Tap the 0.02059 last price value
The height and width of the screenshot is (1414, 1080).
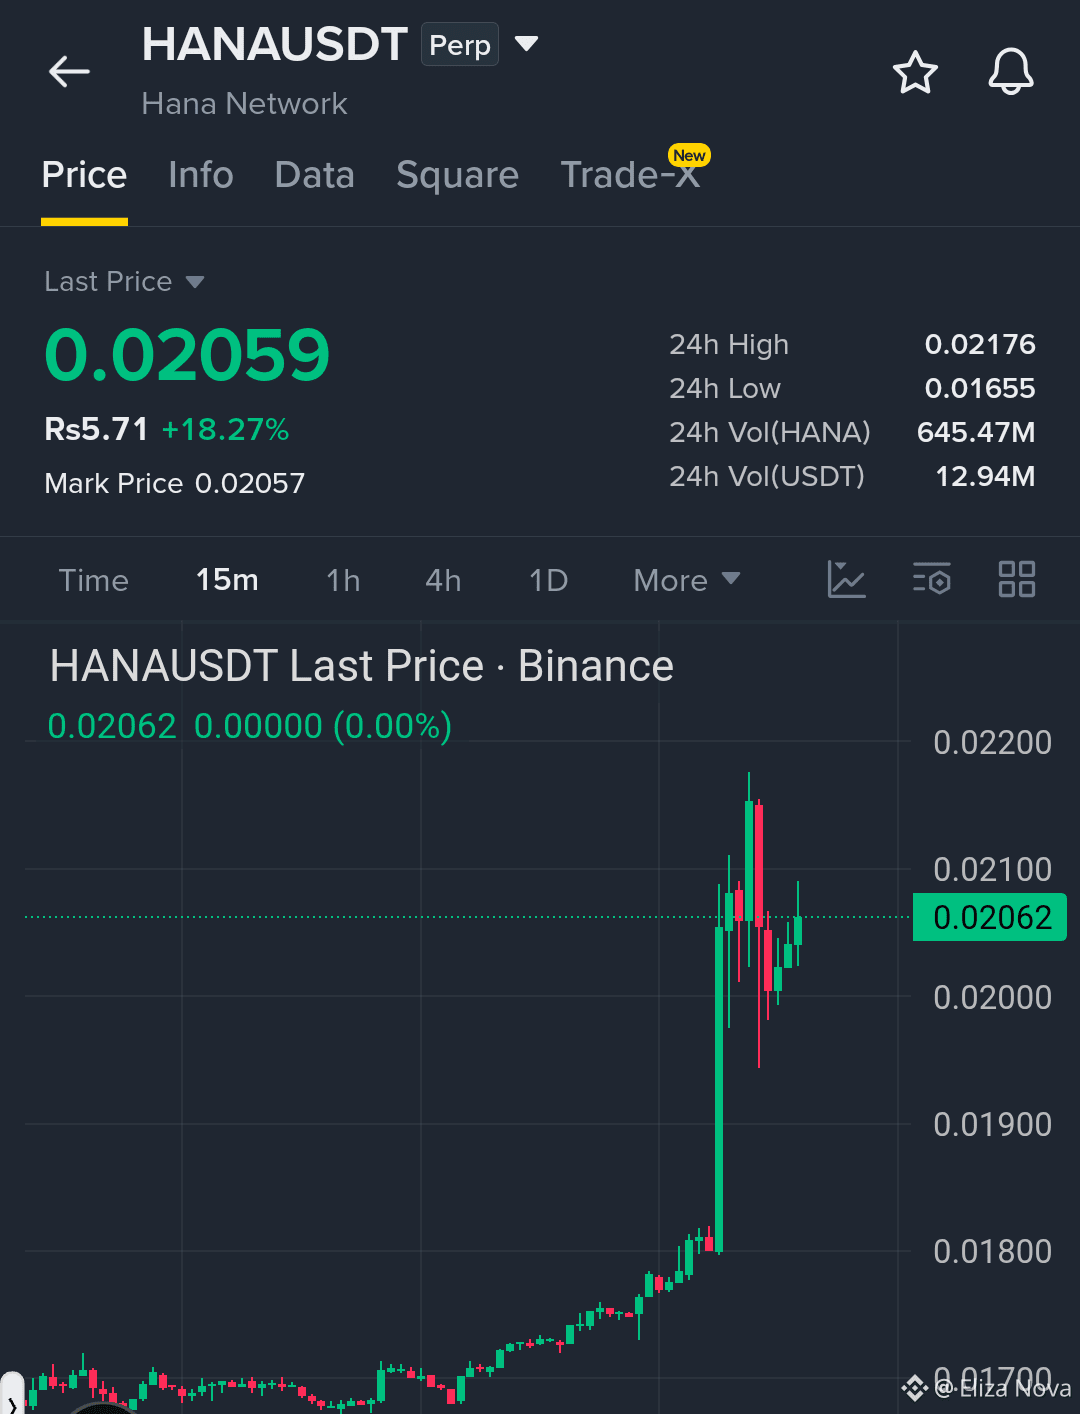(187, 355)
